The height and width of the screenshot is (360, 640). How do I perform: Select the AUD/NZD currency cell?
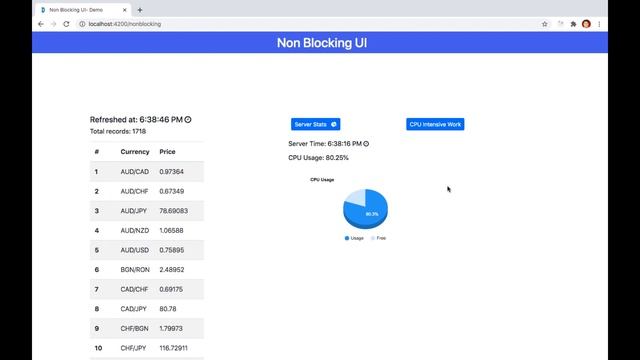click(x=135, y=230)
